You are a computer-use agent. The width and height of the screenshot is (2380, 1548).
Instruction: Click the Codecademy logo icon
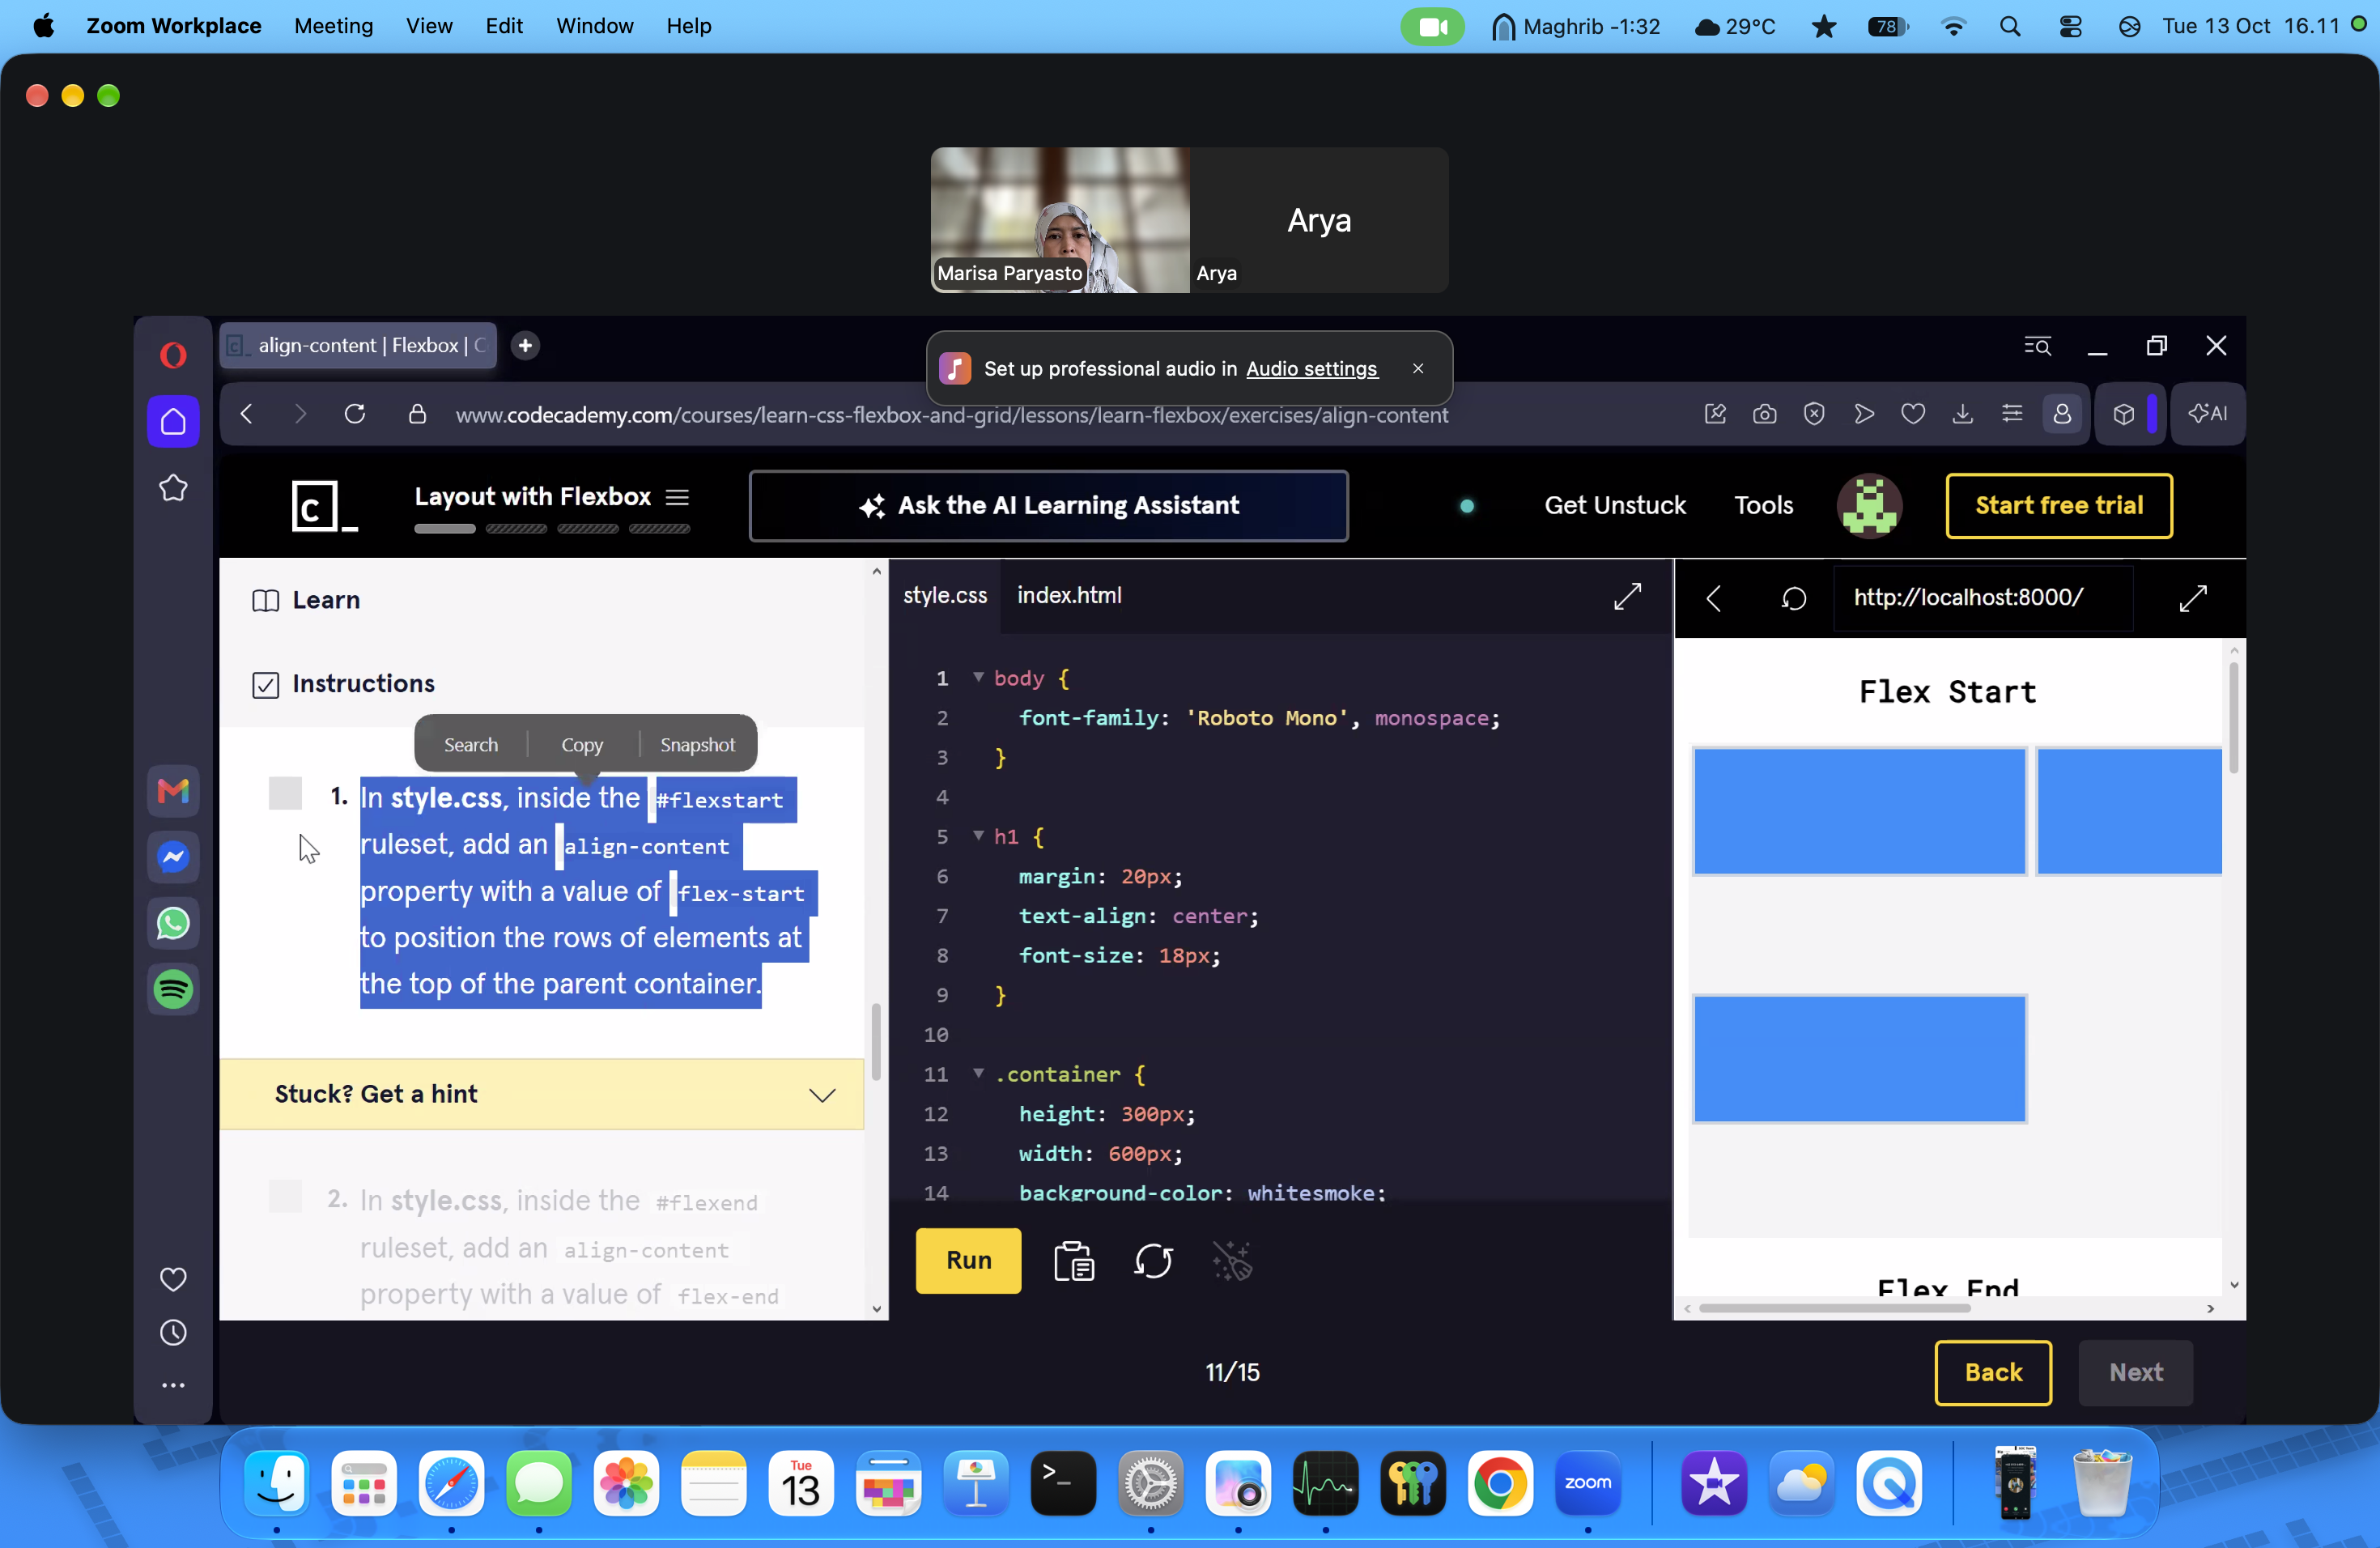tap(323, 506)
